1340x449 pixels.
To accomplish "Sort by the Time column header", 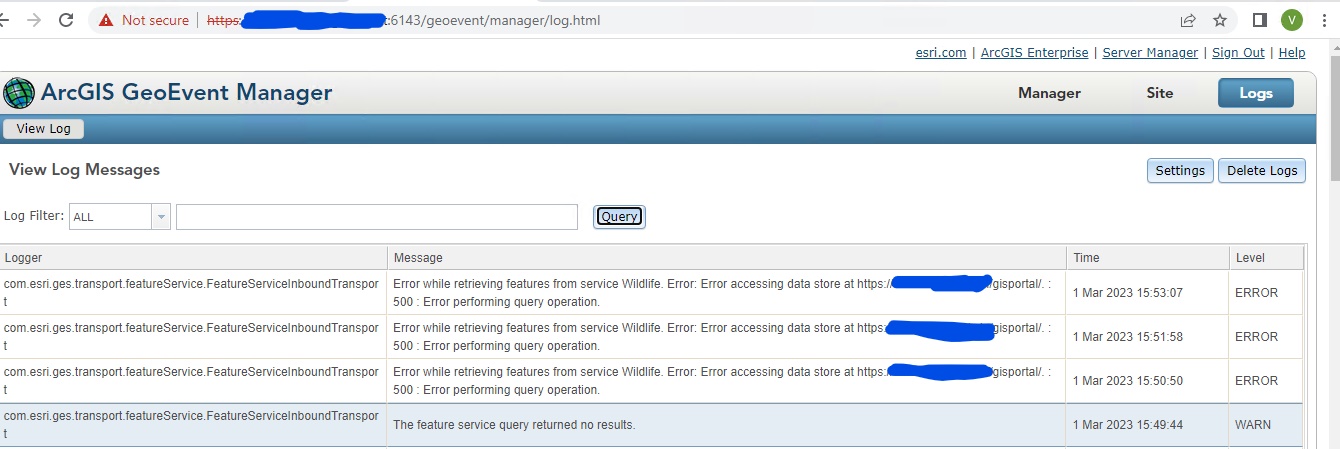I will [1147, 257].
